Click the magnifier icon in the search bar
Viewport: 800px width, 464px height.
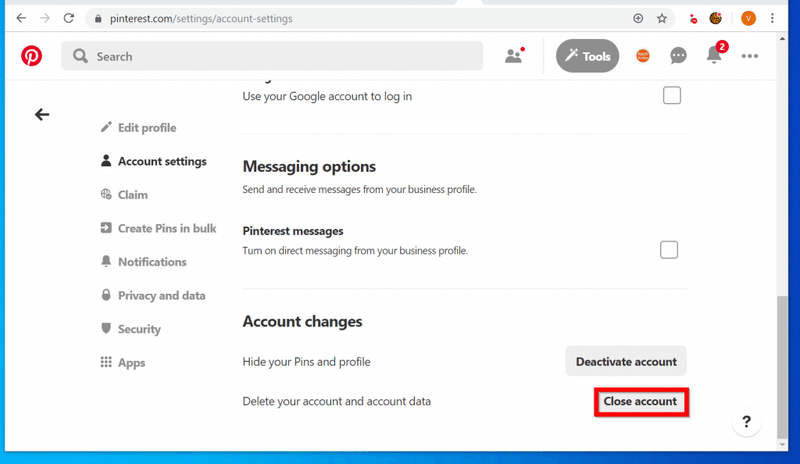click(80, 56)
